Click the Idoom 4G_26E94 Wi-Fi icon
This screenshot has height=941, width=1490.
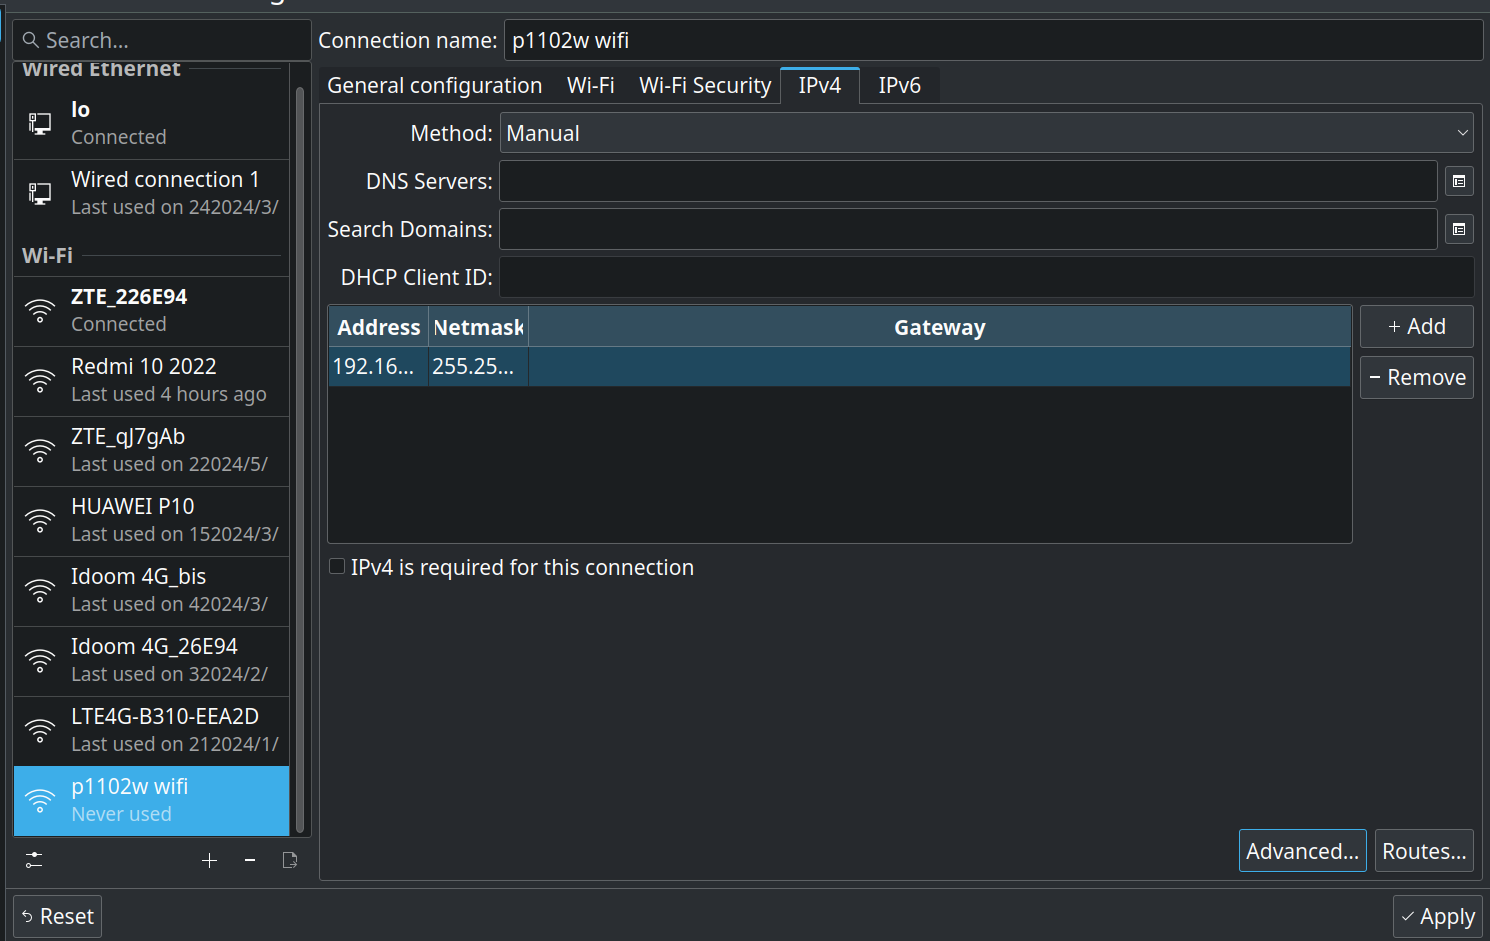click(40, 661)
